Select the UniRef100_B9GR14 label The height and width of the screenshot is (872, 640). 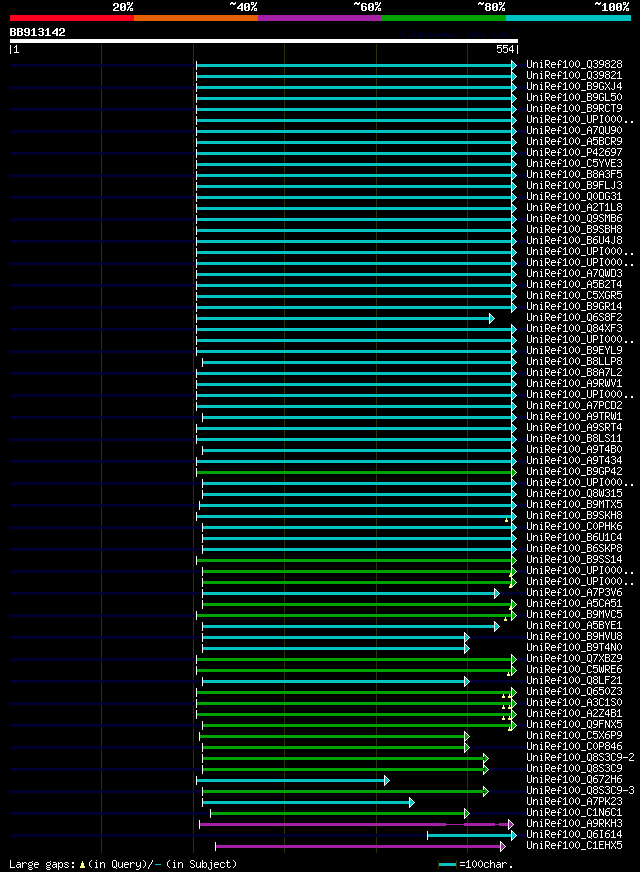574,307
